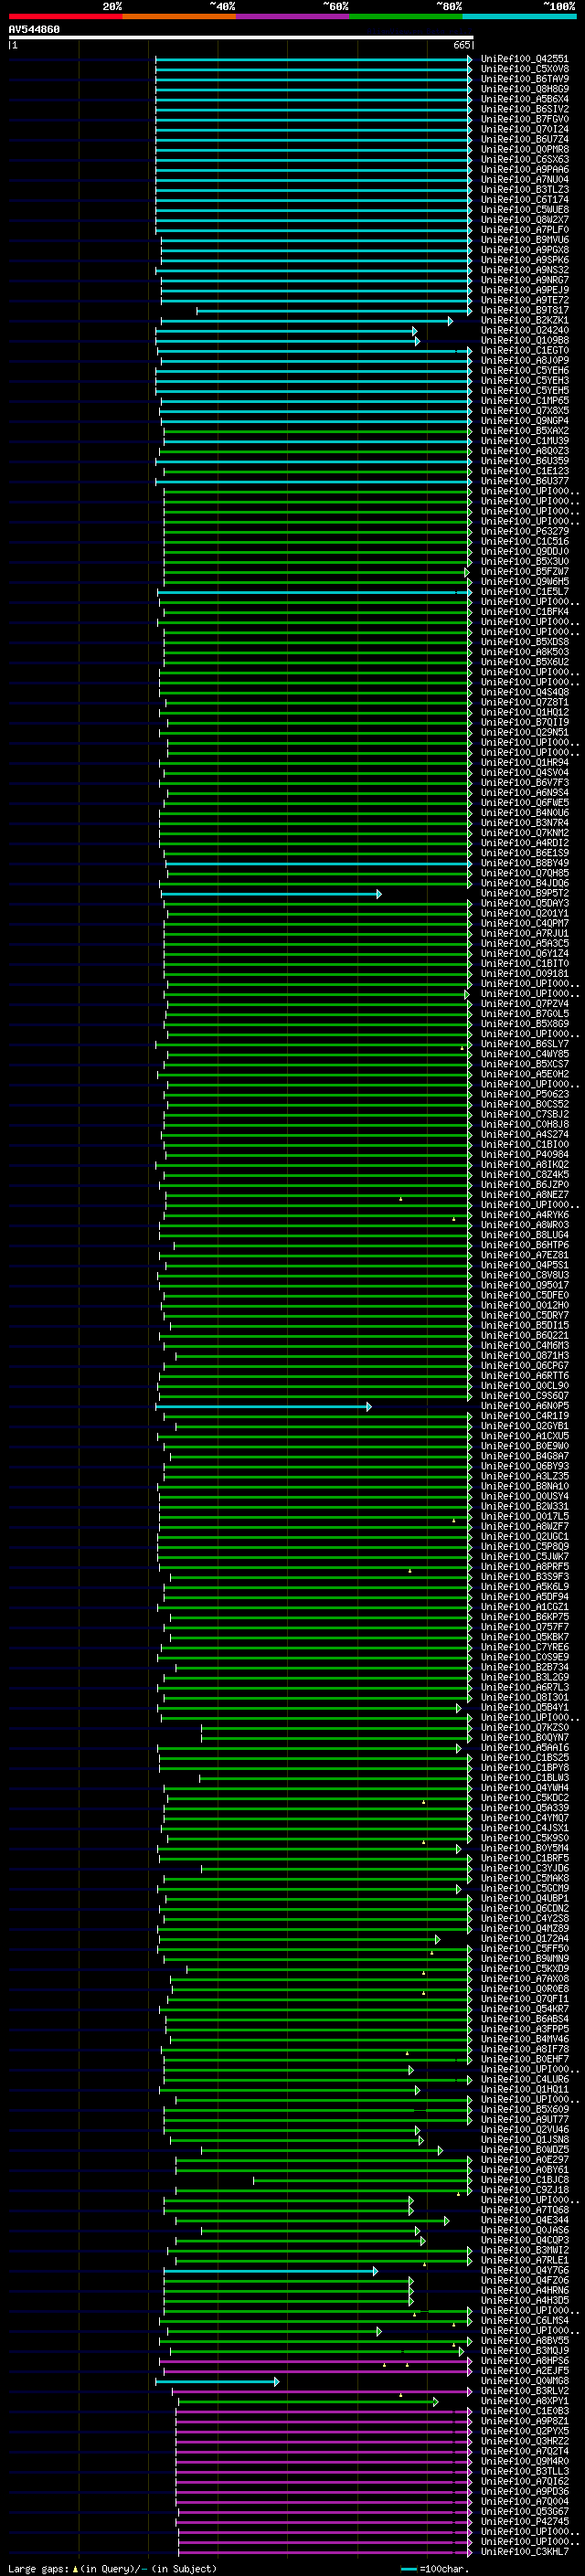Select the UniRef100_A0E297 label
This screenshot has height=2576, width=585.
click(525, 2159)
